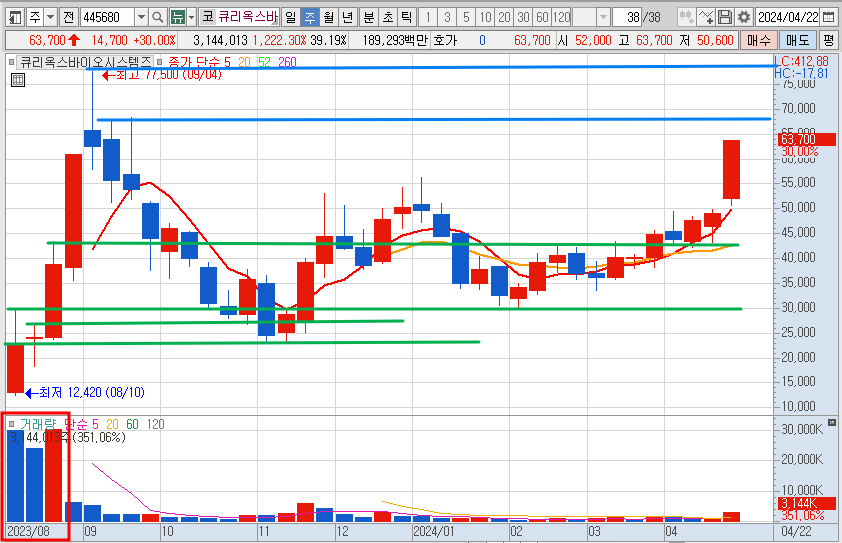
Task: Click the 최고 77,500 (09/04) high label
Action: [162, 75]
